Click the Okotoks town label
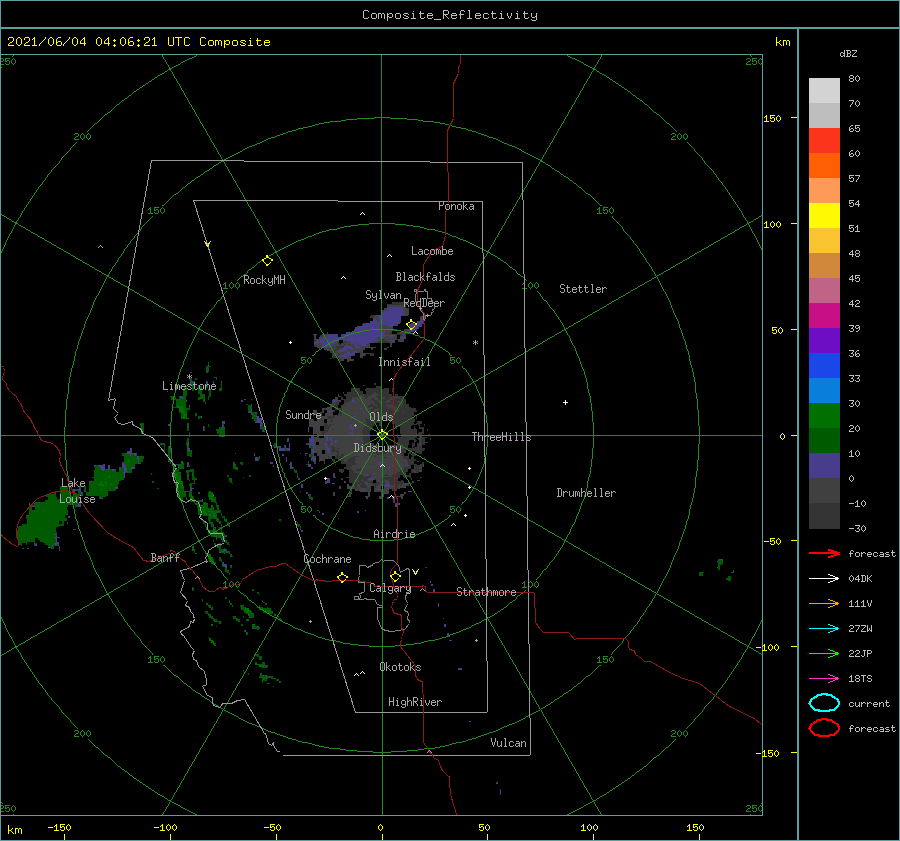The width and height of the screenshot is (900, 841). pyautogui.click(x=400, y=667)
